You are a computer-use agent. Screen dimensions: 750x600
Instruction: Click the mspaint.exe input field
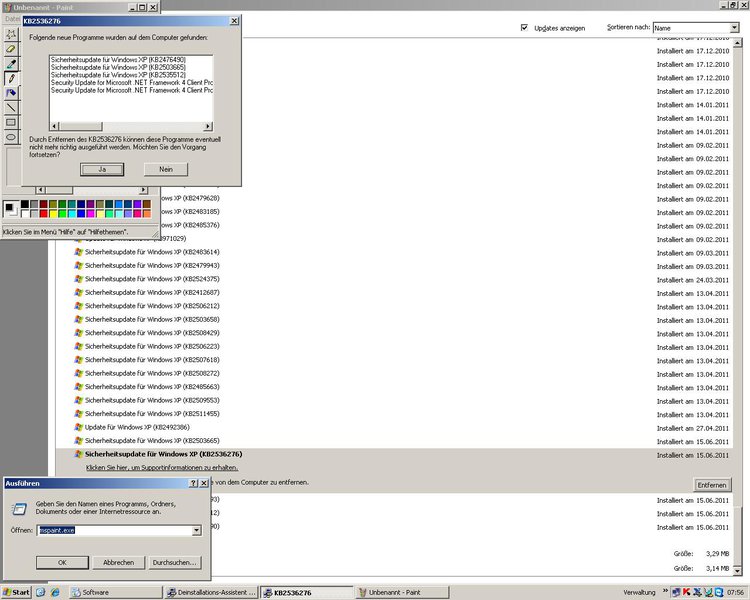[x=115, y=530]
